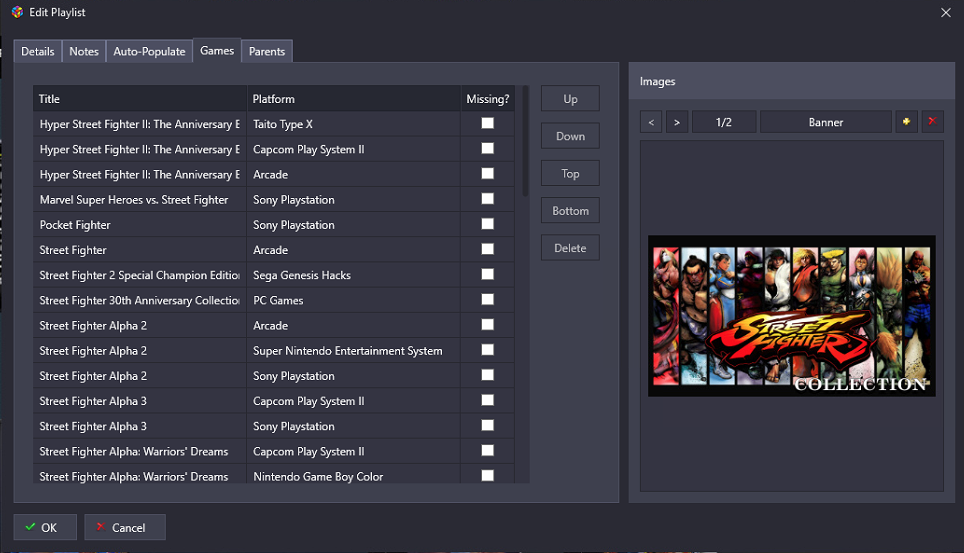Click the Images panel header
This screenshot has height=553, width=964.
coord(792,81)
